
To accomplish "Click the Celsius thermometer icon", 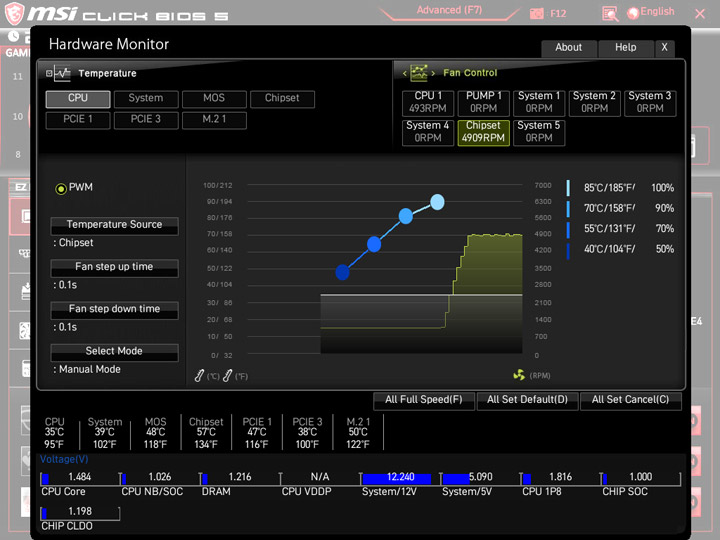I will click(199, 376).
